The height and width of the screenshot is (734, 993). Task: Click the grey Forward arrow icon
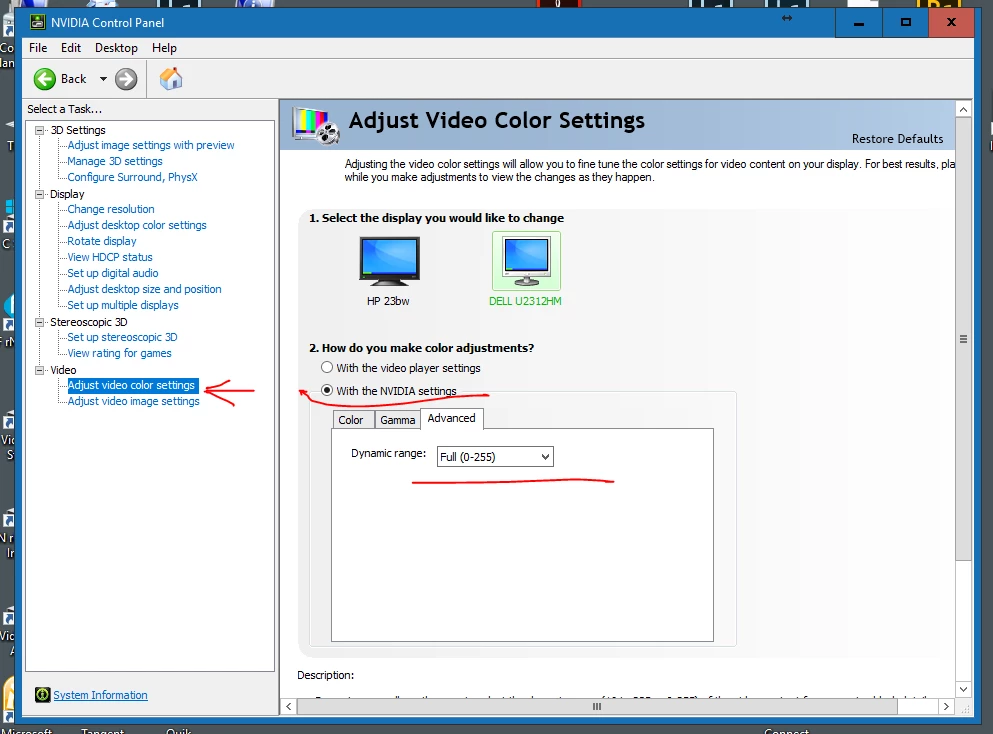(126, 79)
